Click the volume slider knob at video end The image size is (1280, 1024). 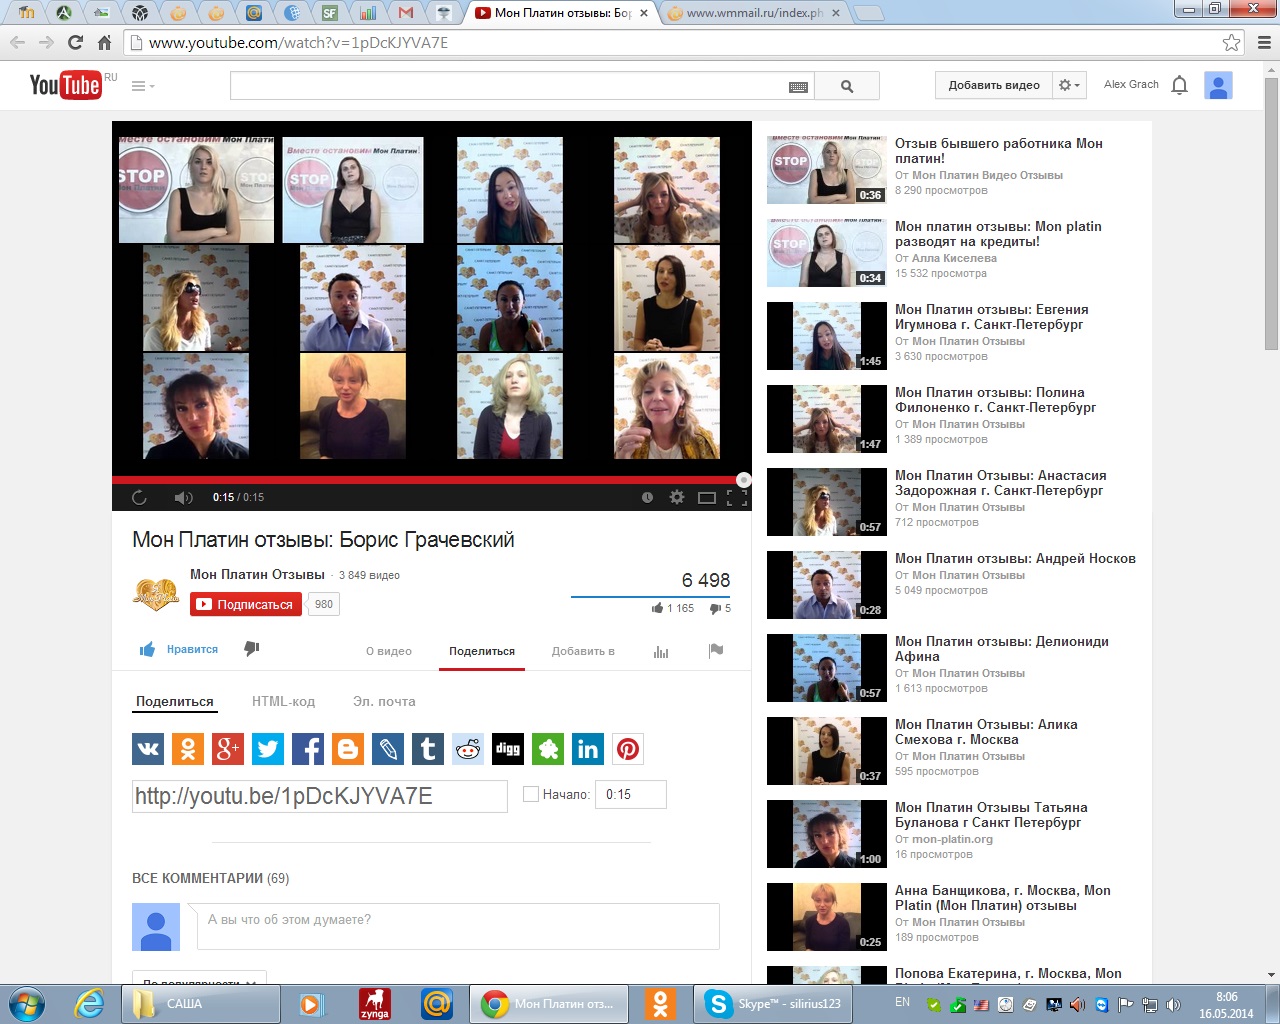pyautogui.click(x=743, y=480)
